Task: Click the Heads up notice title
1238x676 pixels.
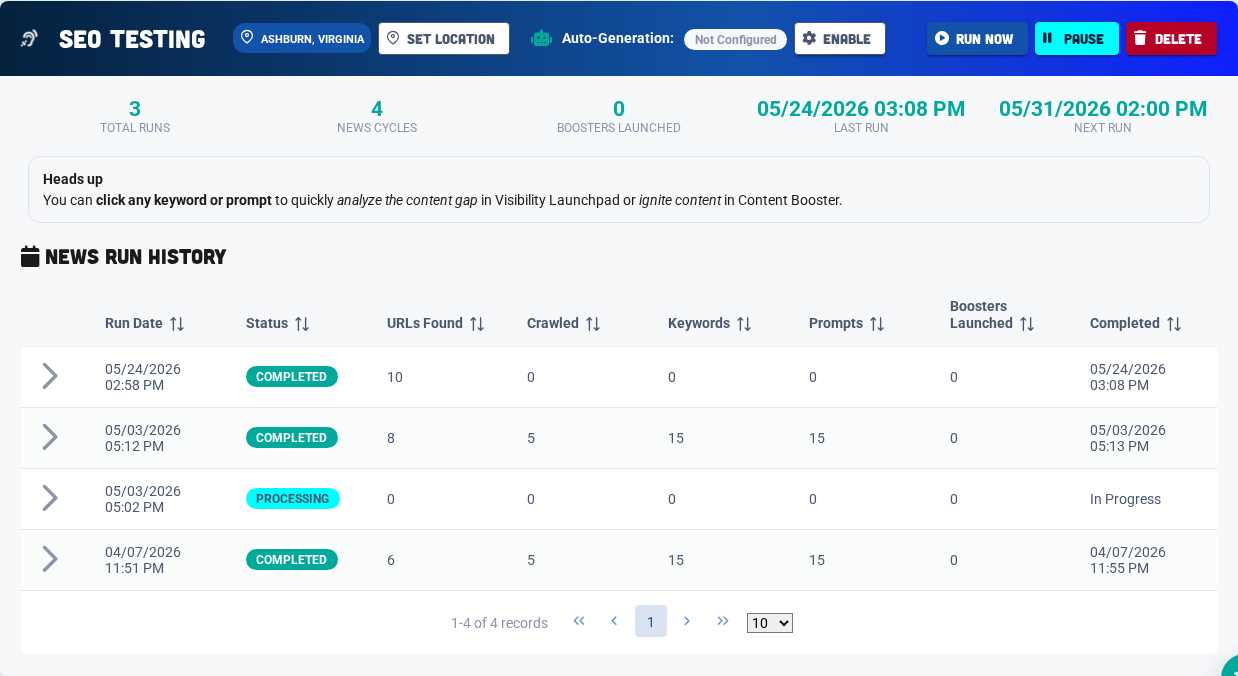Action: click(x=73, y=179)
